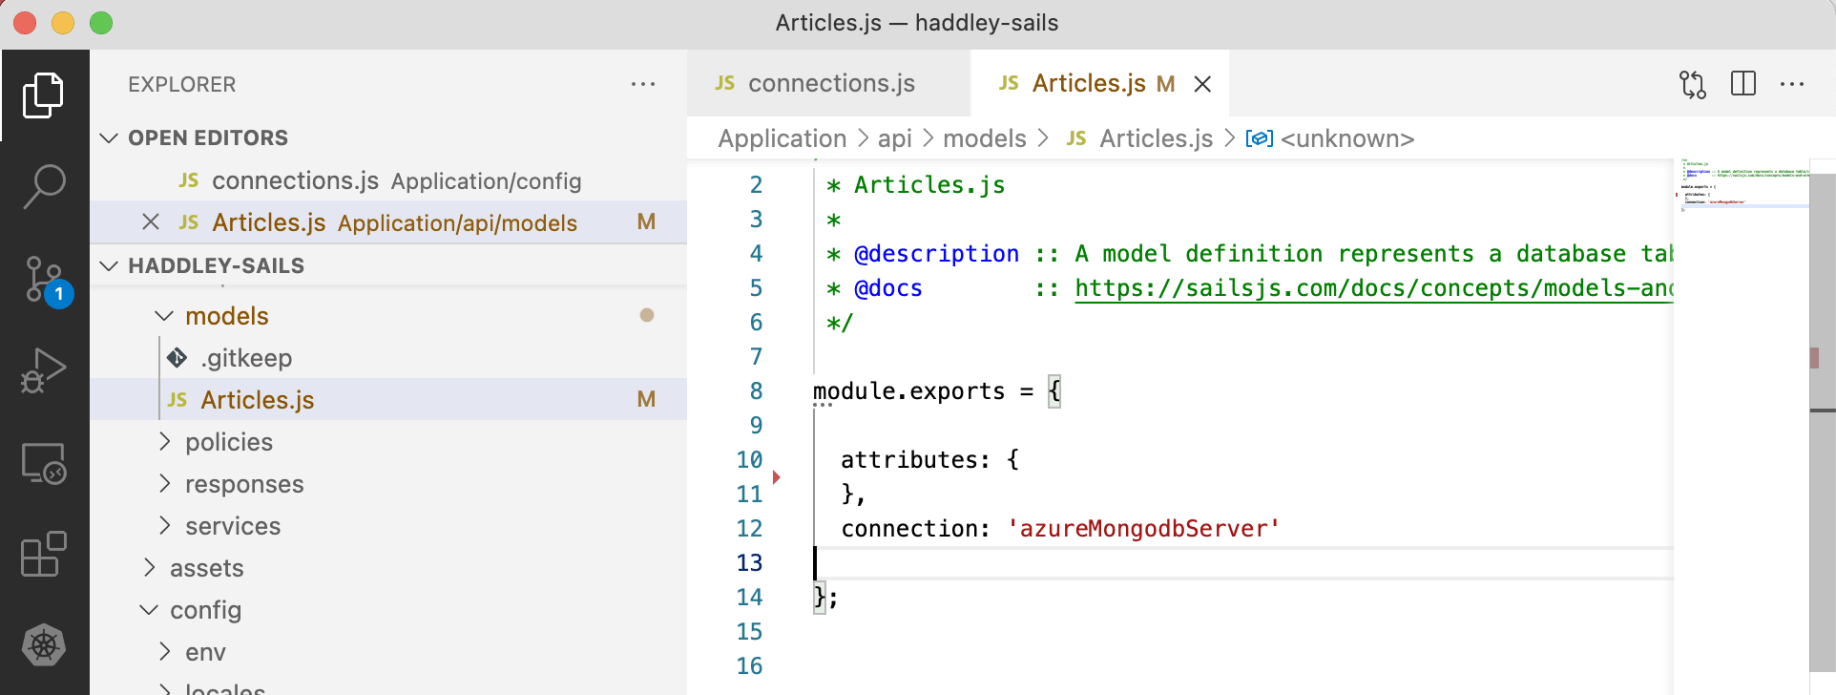The image size is (1836, 695).
Task: Open the Kubernetes view icon
Action: [x=43, y=645]
